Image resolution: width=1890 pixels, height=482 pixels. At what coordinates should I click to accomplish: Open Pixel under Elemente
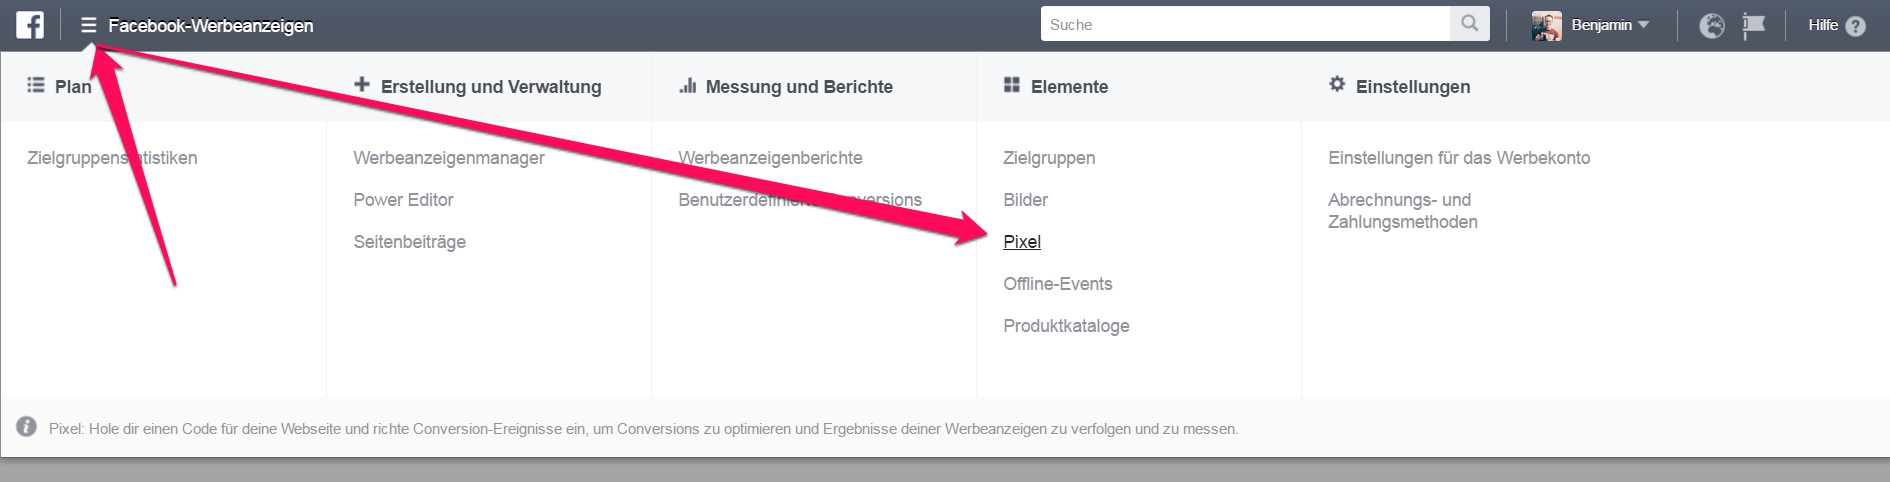coord(1022,242)
